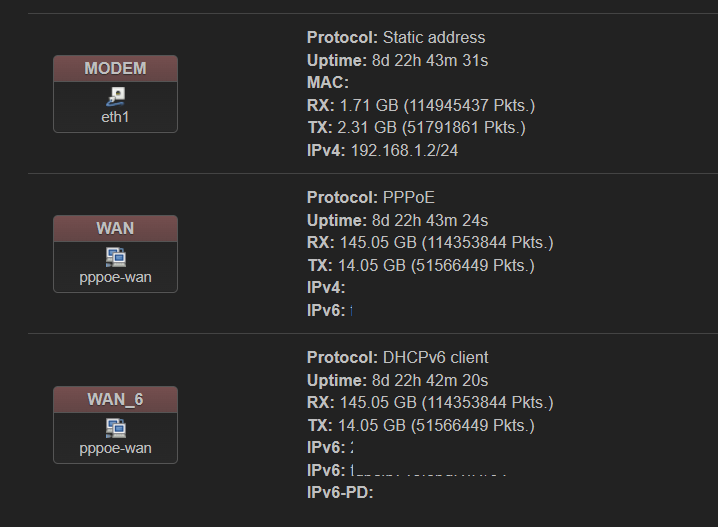Click the eth1 device label

coord(115,117)
